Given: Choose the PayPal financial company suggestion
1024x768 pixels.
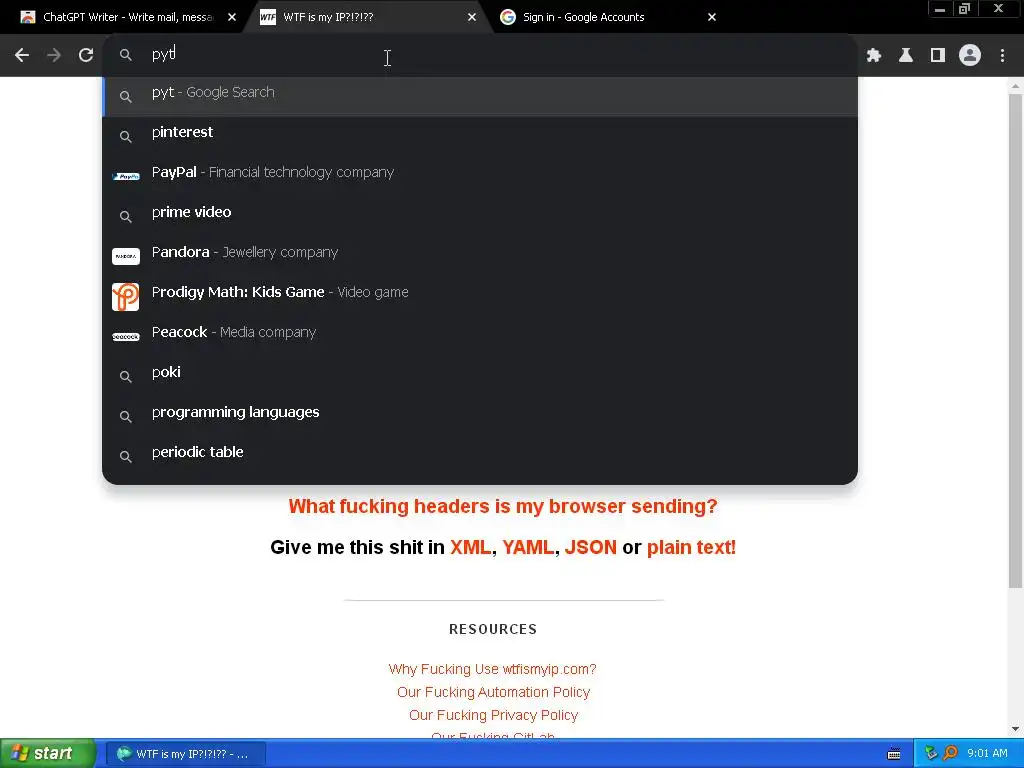Looking at the screenshot, I should 480,176.
